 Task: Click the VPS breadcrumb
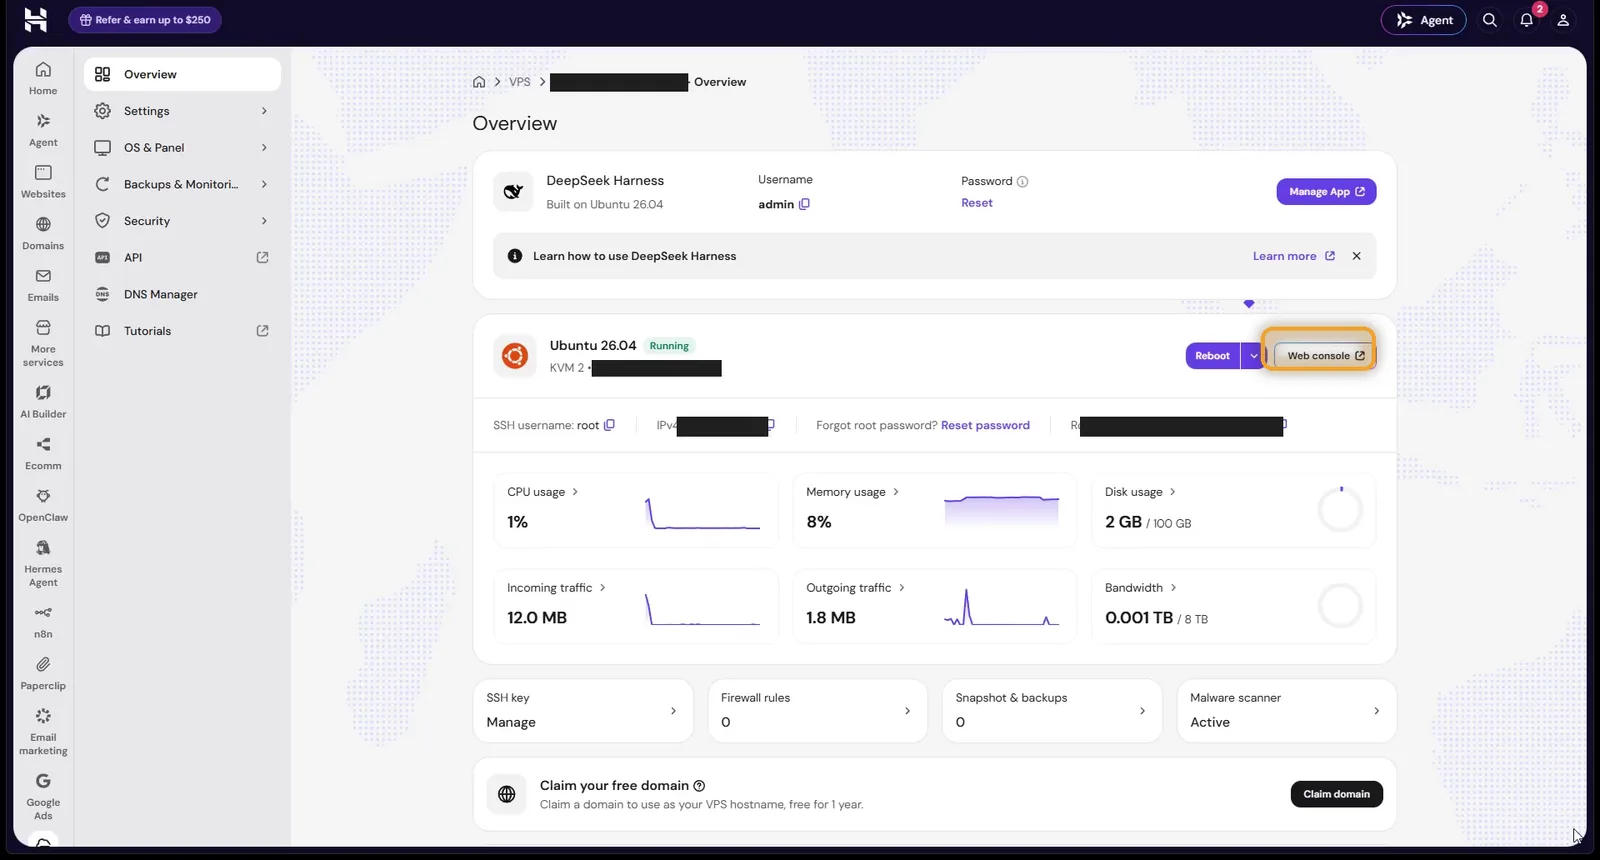tap(520, 82)
